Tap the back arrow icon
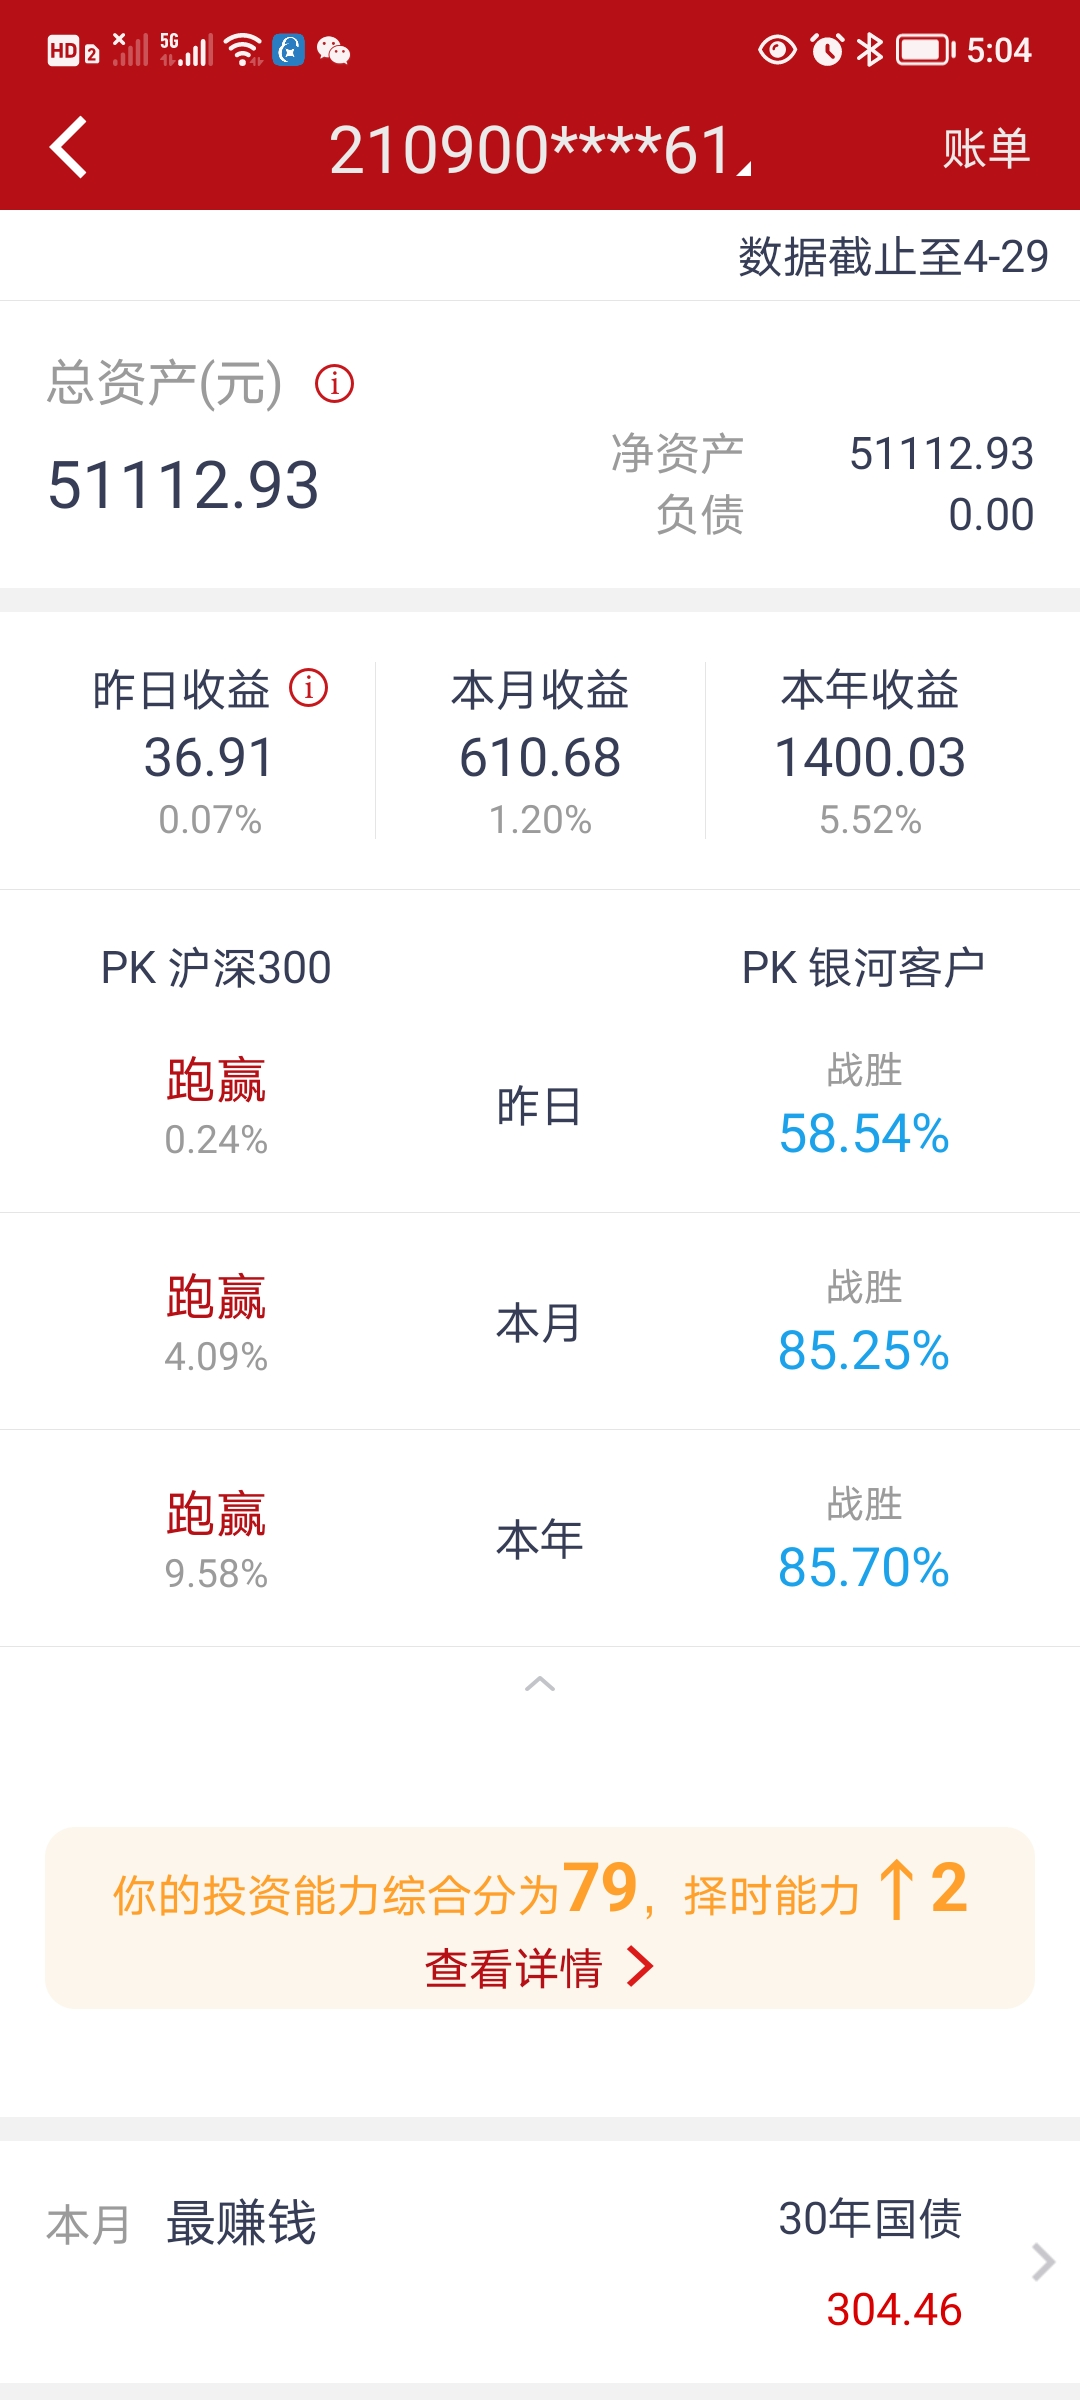 (x=68, y=148)
